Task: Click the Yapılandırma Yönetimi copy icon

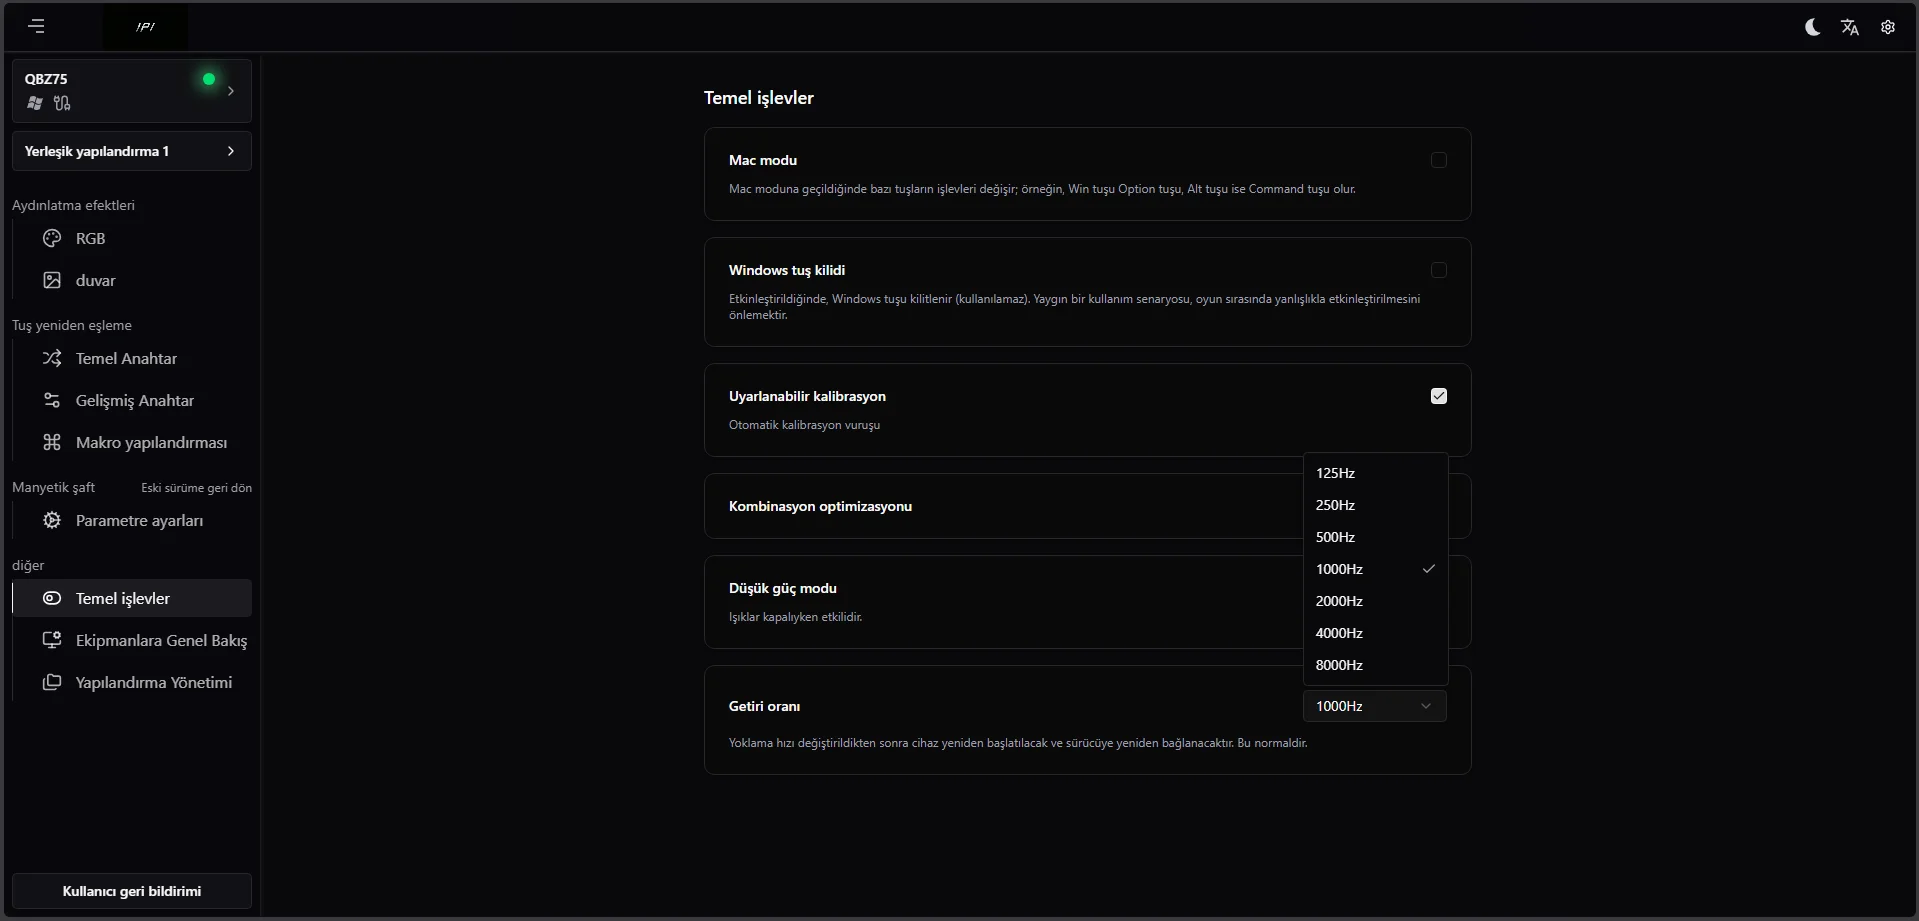Action: [x=52, y=682]
